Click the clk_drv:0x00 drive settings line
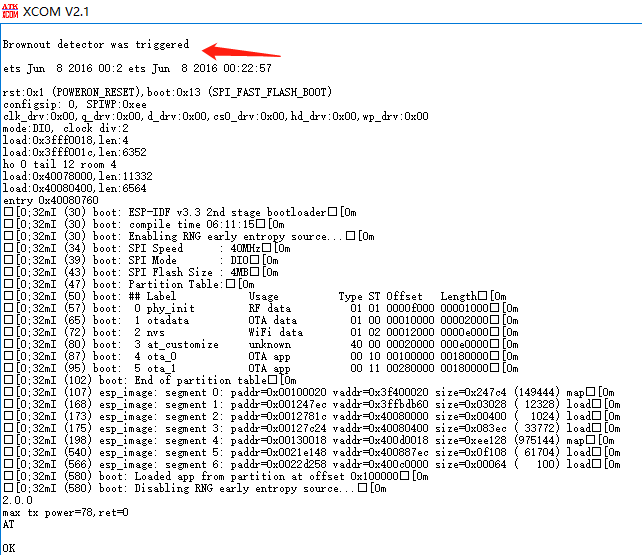 tap(215, 116)
